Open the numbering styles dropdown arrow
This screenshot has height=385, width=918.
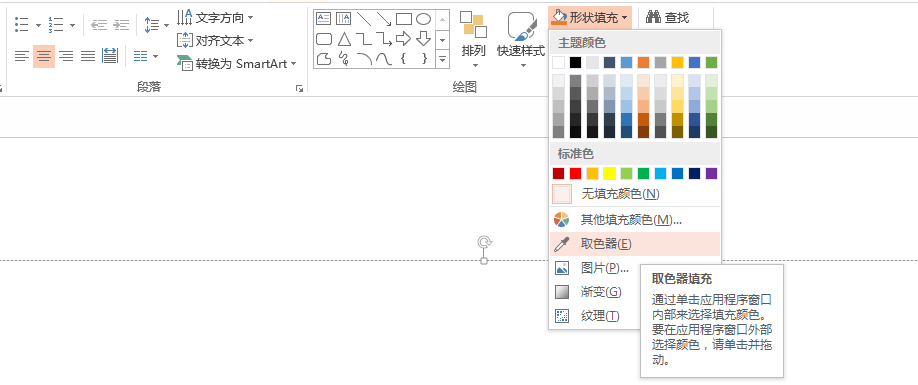[x=73, y=25]
